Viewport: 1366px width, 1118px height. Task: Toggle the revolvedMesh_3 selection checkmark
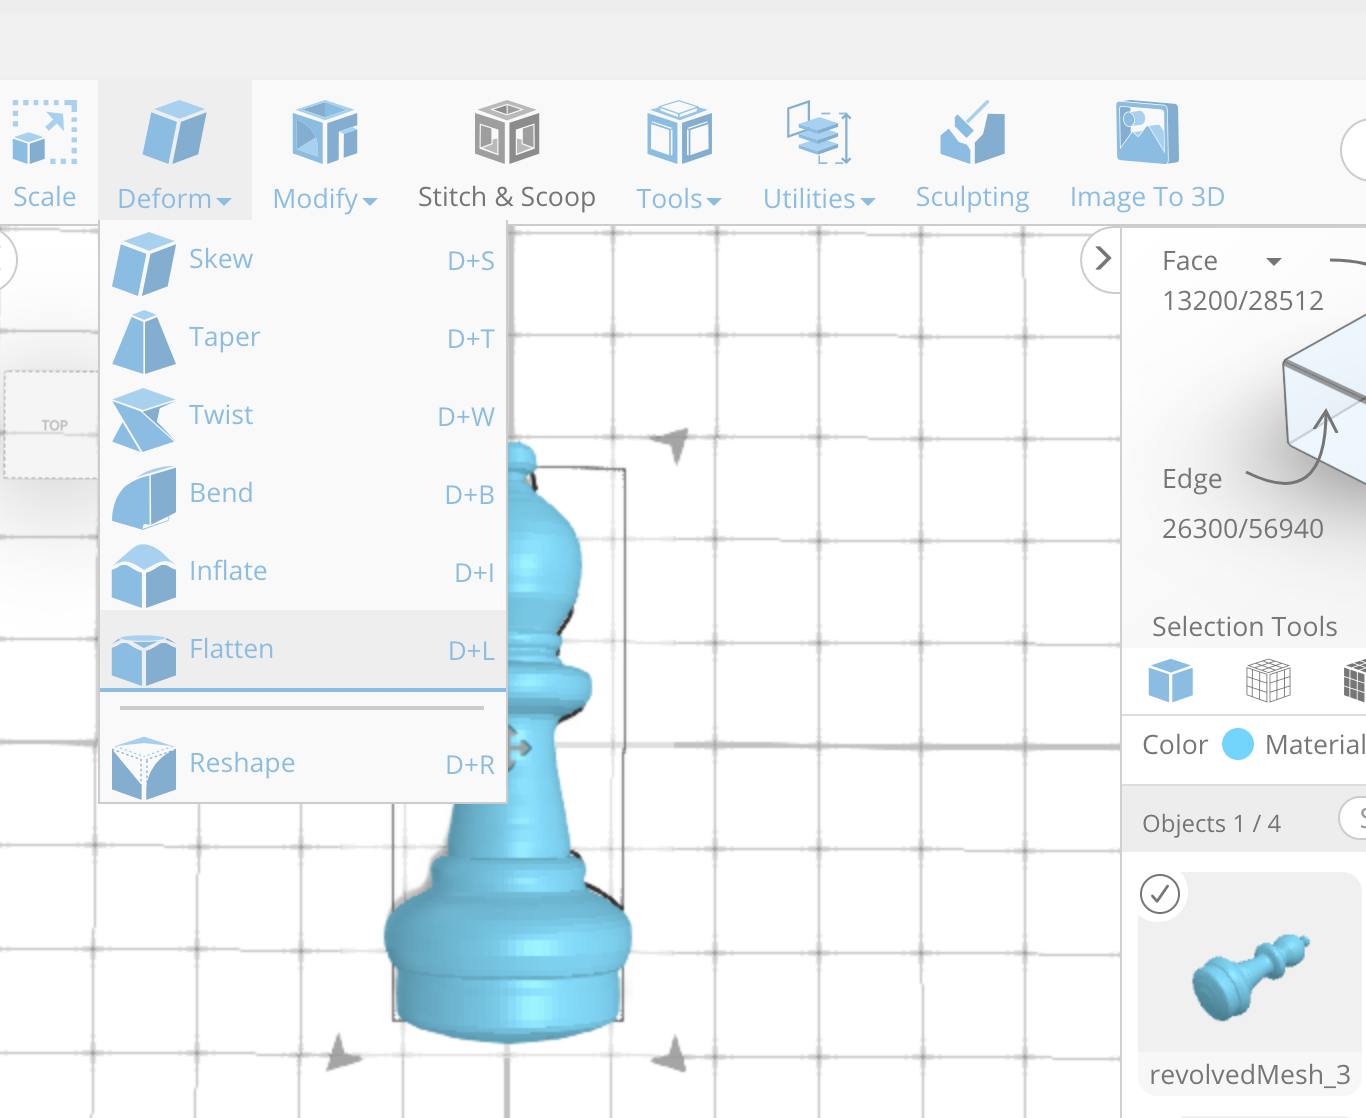[x=1160, y=894]
